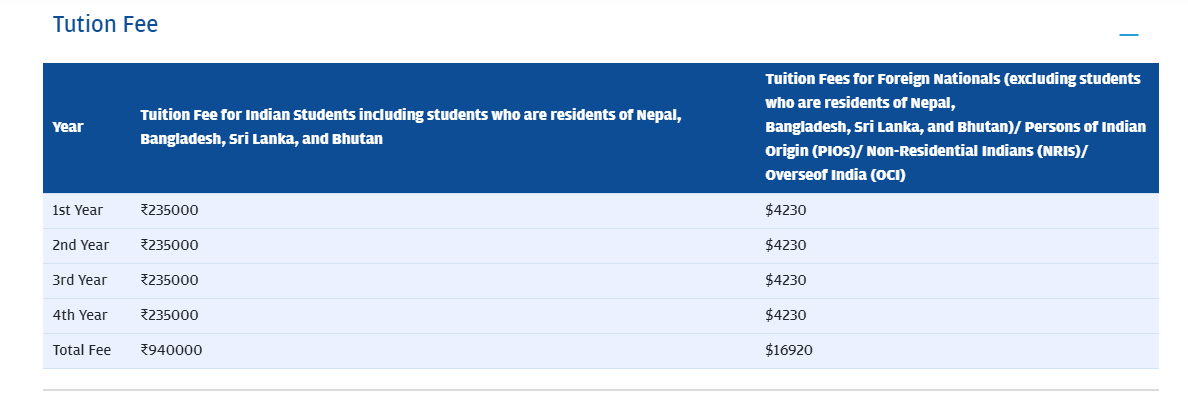This screenshot has height=398, width=1188.
Task: Click the ₹235000 fee for 4th Year
Action: tap(169, 315)
